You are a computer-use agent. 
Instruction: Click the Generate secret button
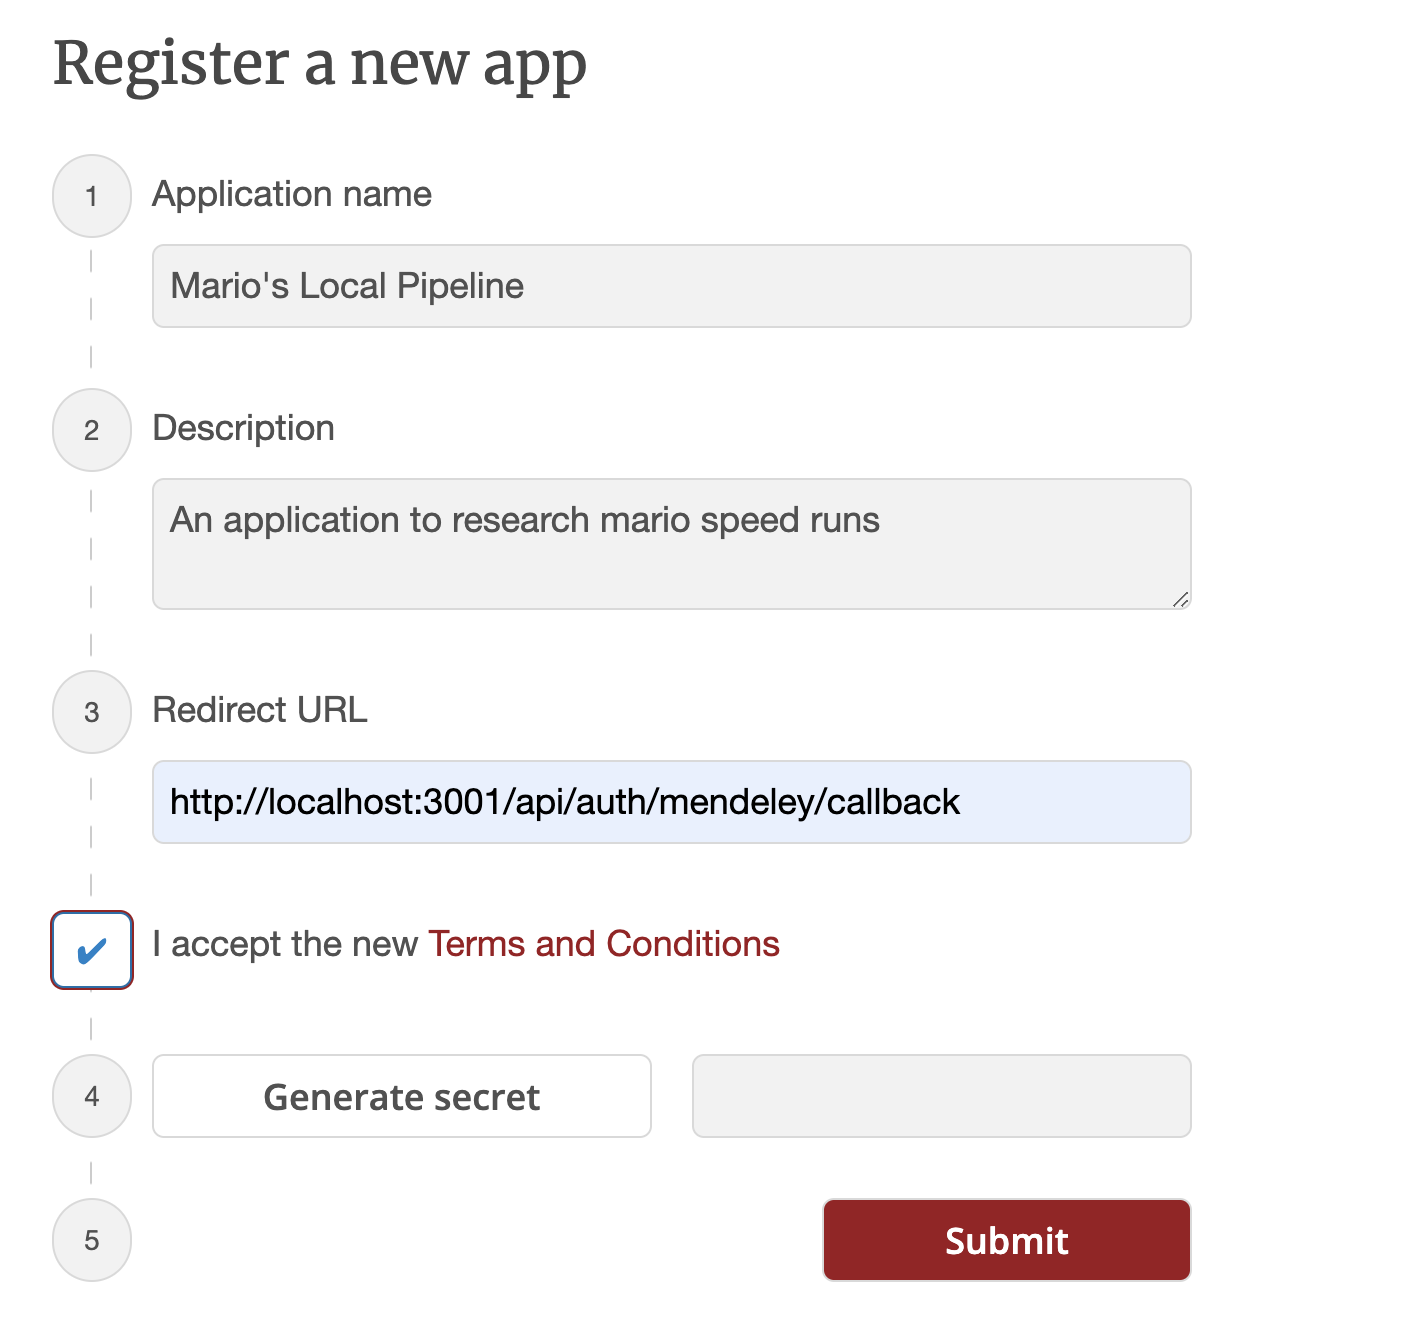point(401,1096)
